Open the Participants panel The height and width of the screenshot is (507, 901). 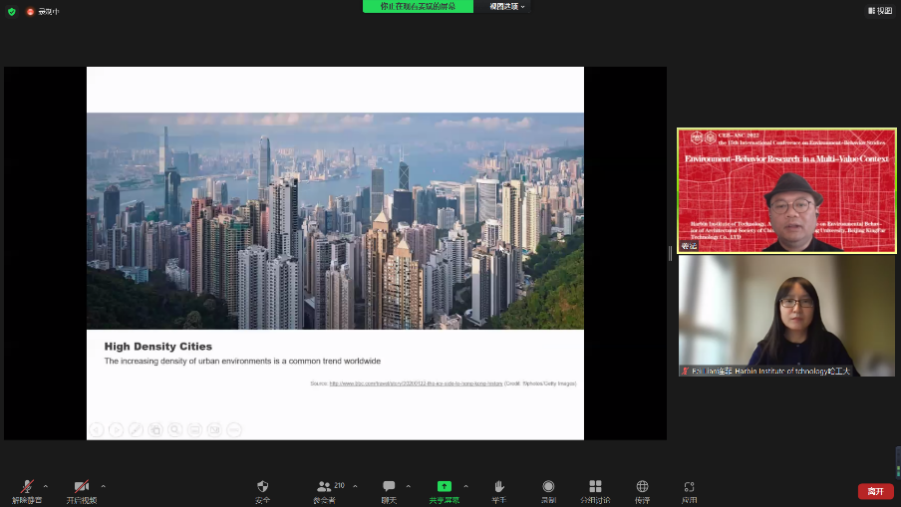point(324,487)
